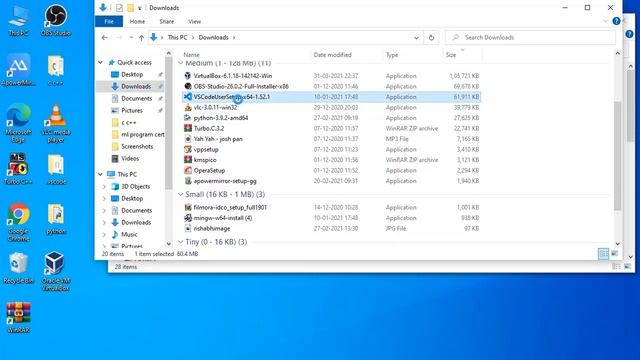Viewport: 640px width, 360px height.
Task: Sort by the Type column header
Action: (412, 55)
